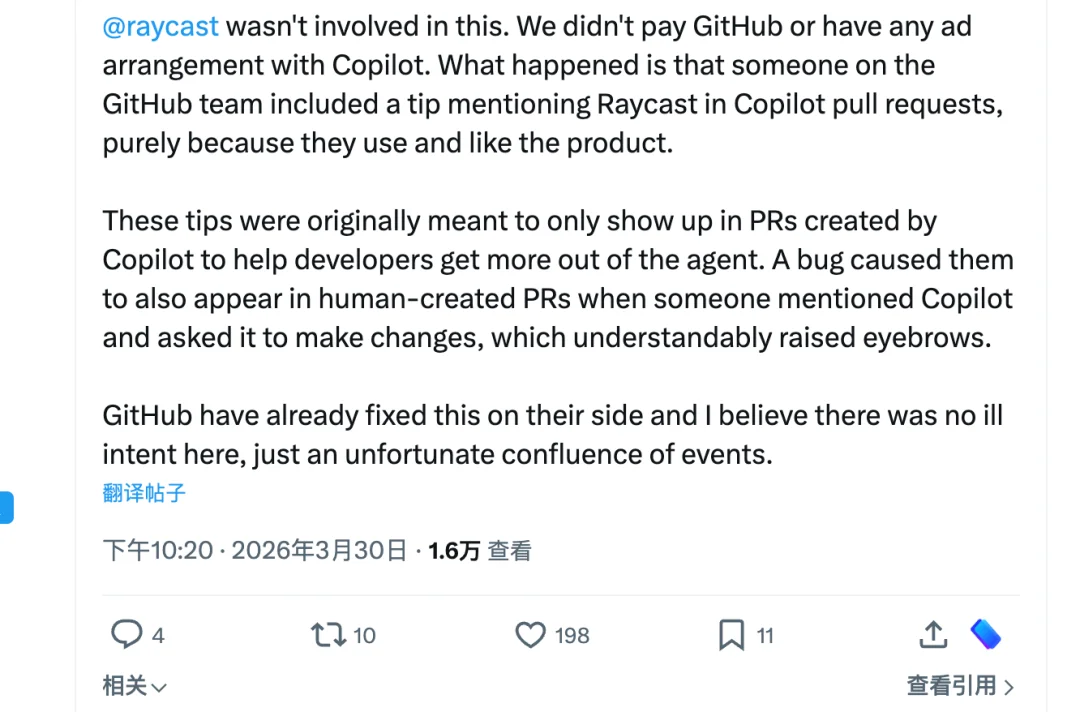Open the share menu via upload arrow icon
This screenshot has height=712, width=1080.
[x=932, y=634]
